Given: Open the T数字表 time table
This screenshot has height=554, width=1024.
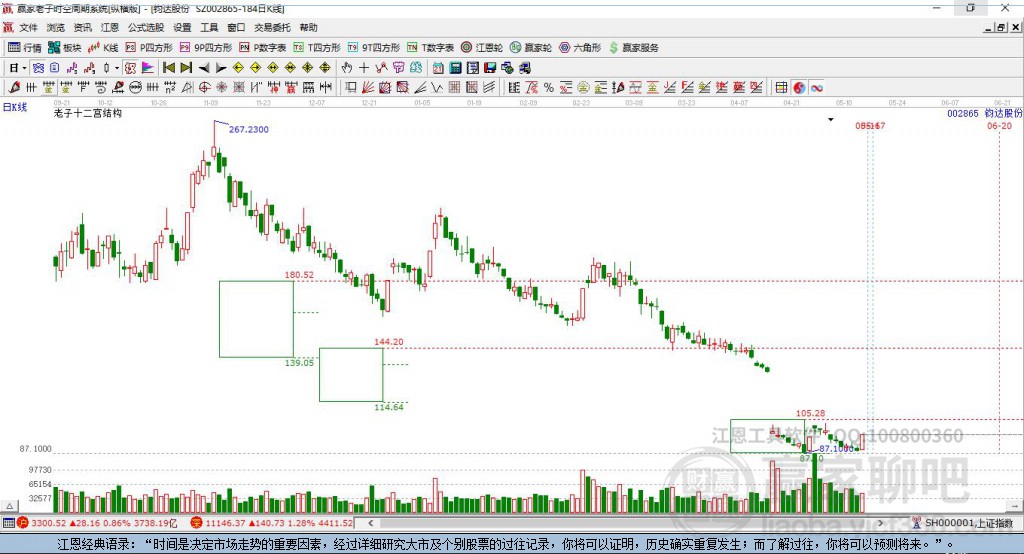Looking at the screenshot, I should coord(430,48).
